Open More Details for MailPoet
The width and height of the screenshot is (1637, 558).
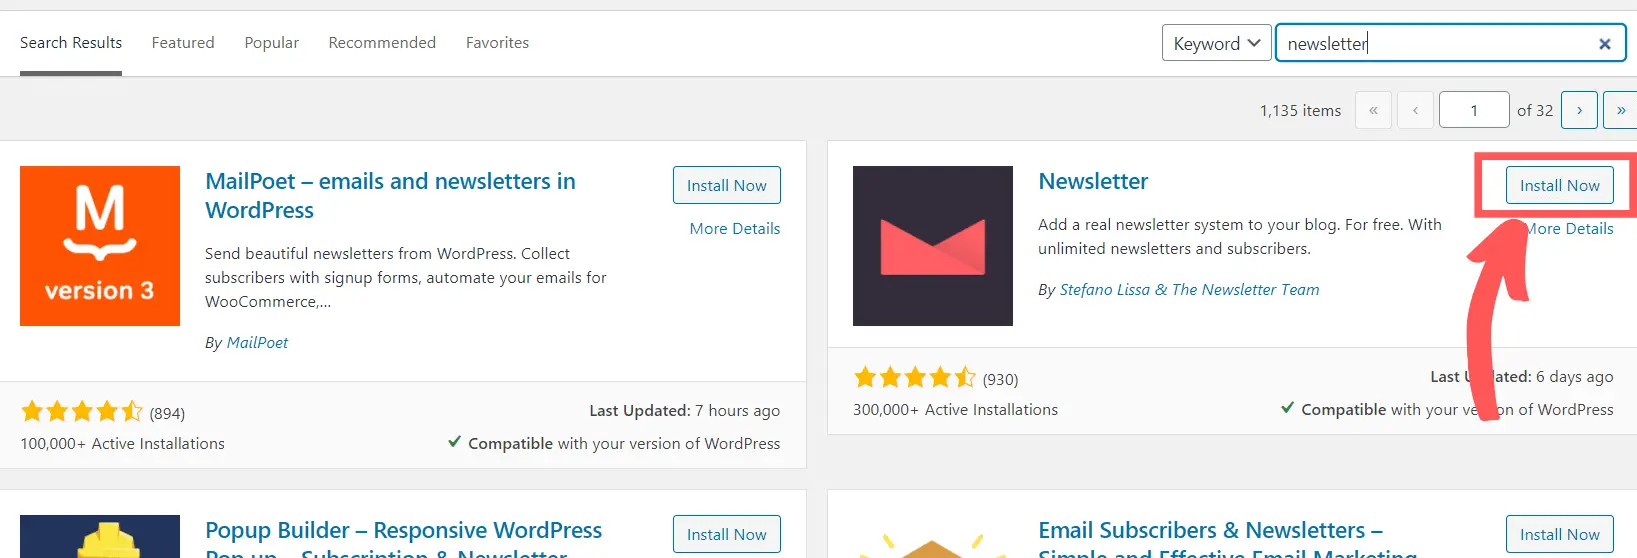coord(735,228)
